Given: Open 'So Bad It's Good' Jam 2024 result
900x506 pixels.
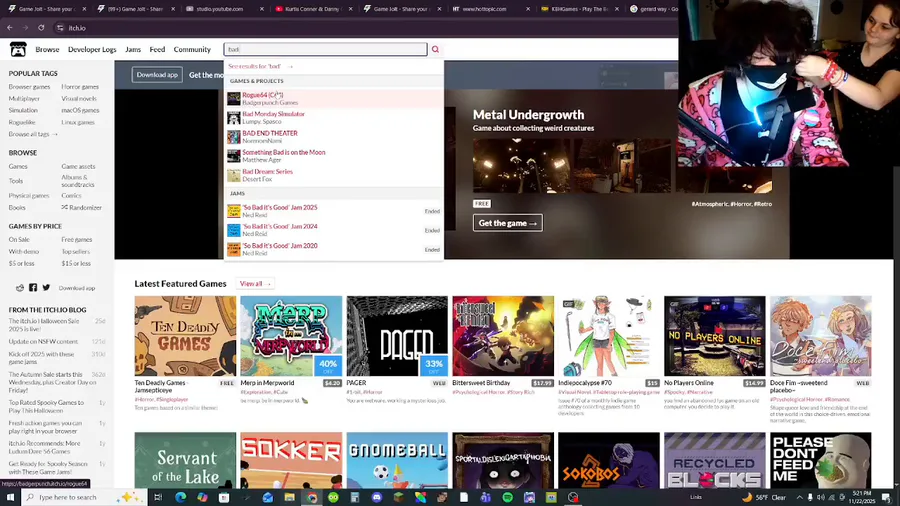Looking at the screenshot, I should (333, 230).
